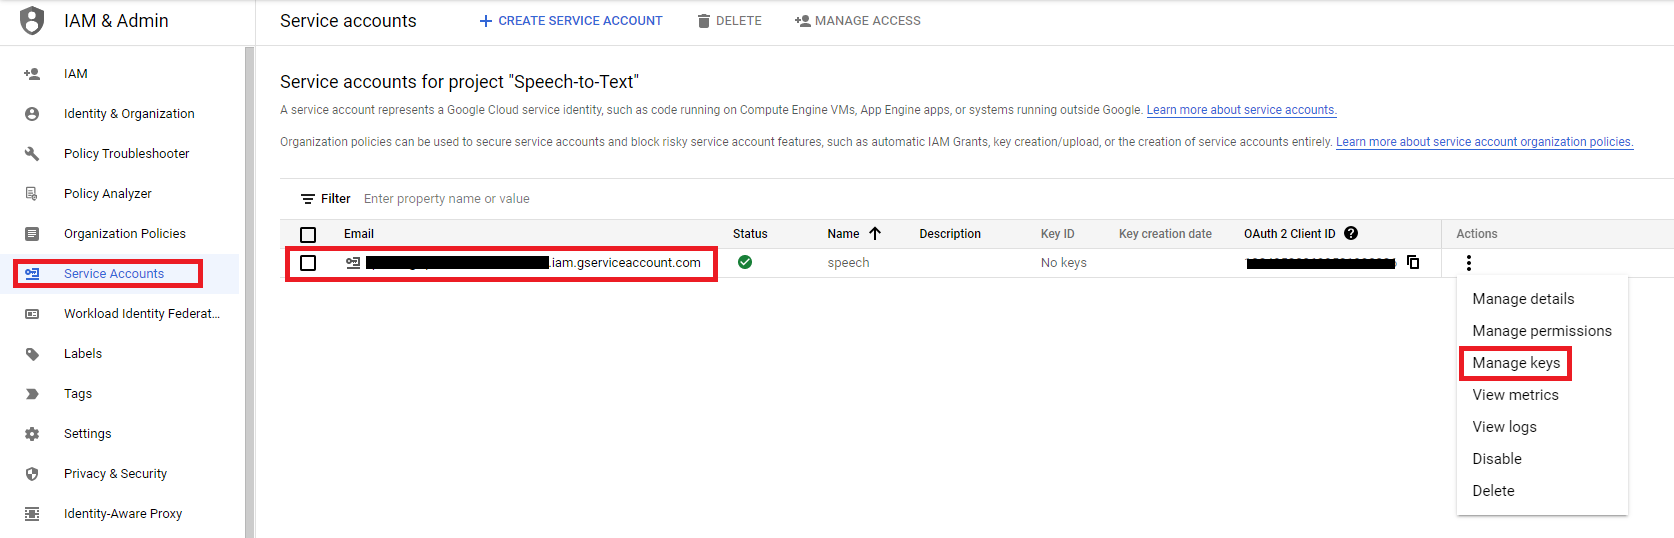Select Disable in the actions menu
The width and height of the screenshot is (1674, 538).
click(x=1496, y=459)
